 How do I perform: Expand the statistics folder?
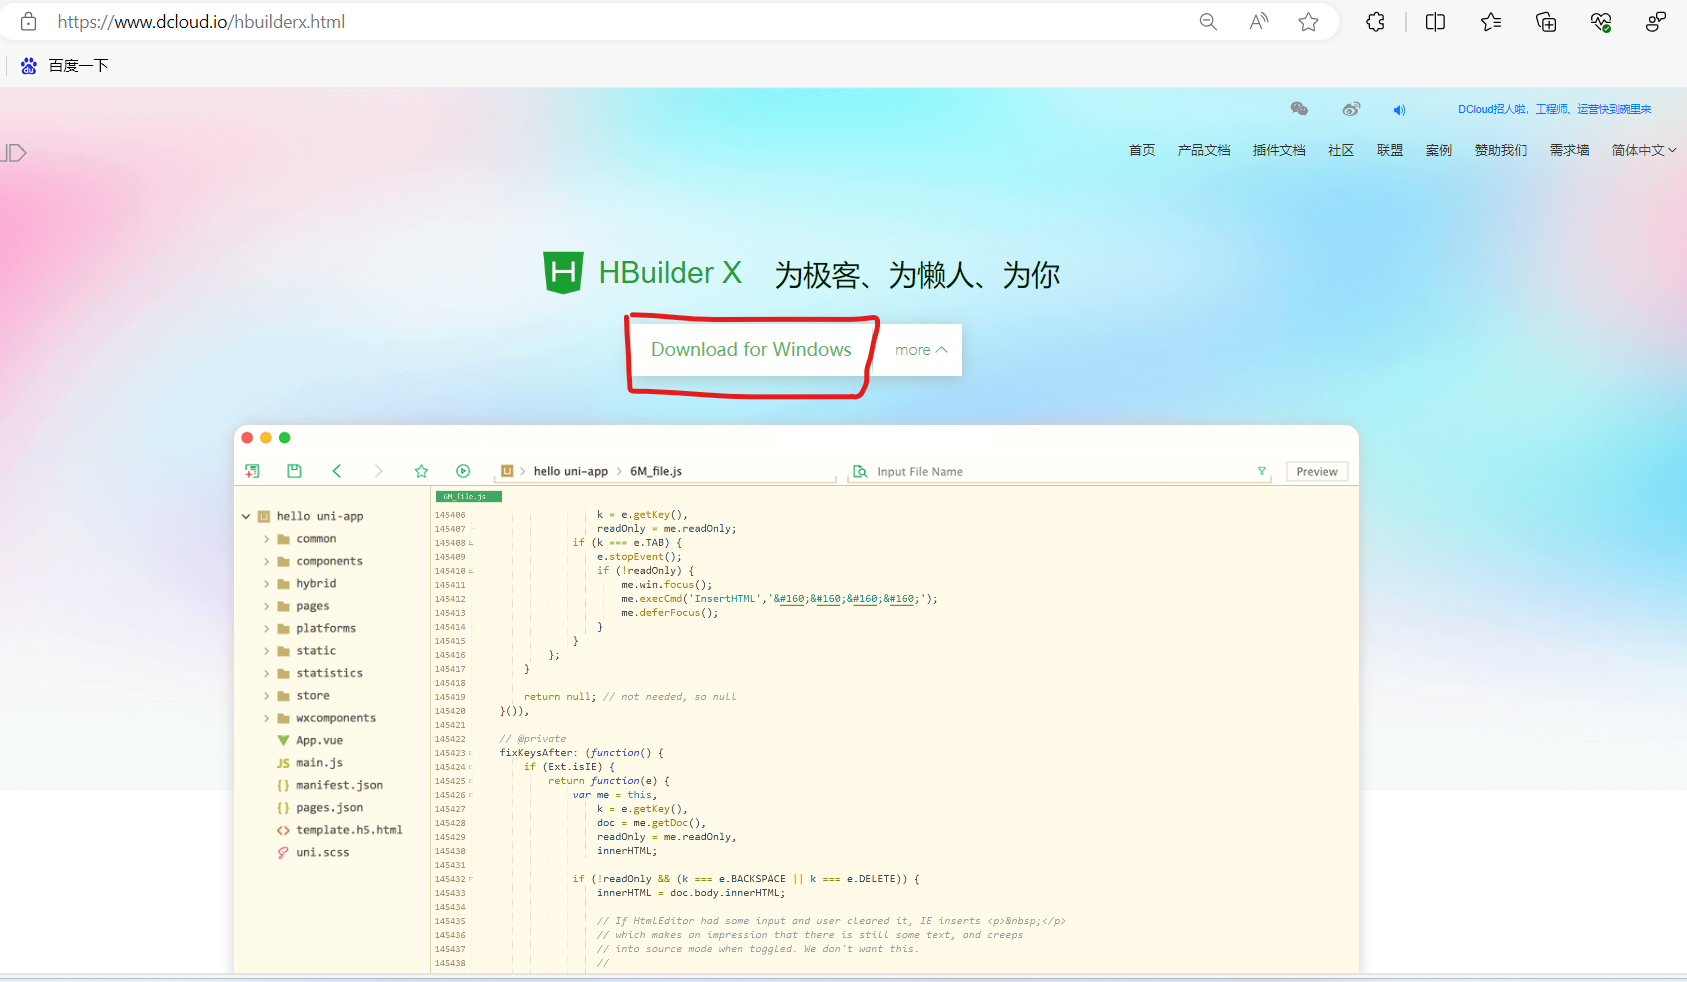pyautogui.click(x=267, y=674)
